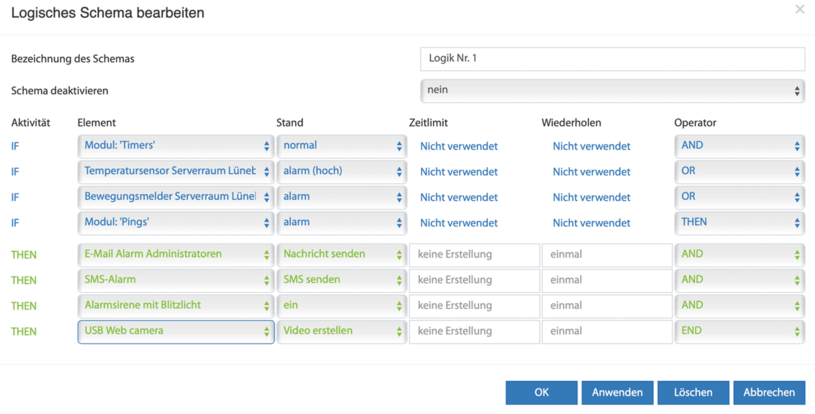Click the Löschen button

click(x=693, y=393)
